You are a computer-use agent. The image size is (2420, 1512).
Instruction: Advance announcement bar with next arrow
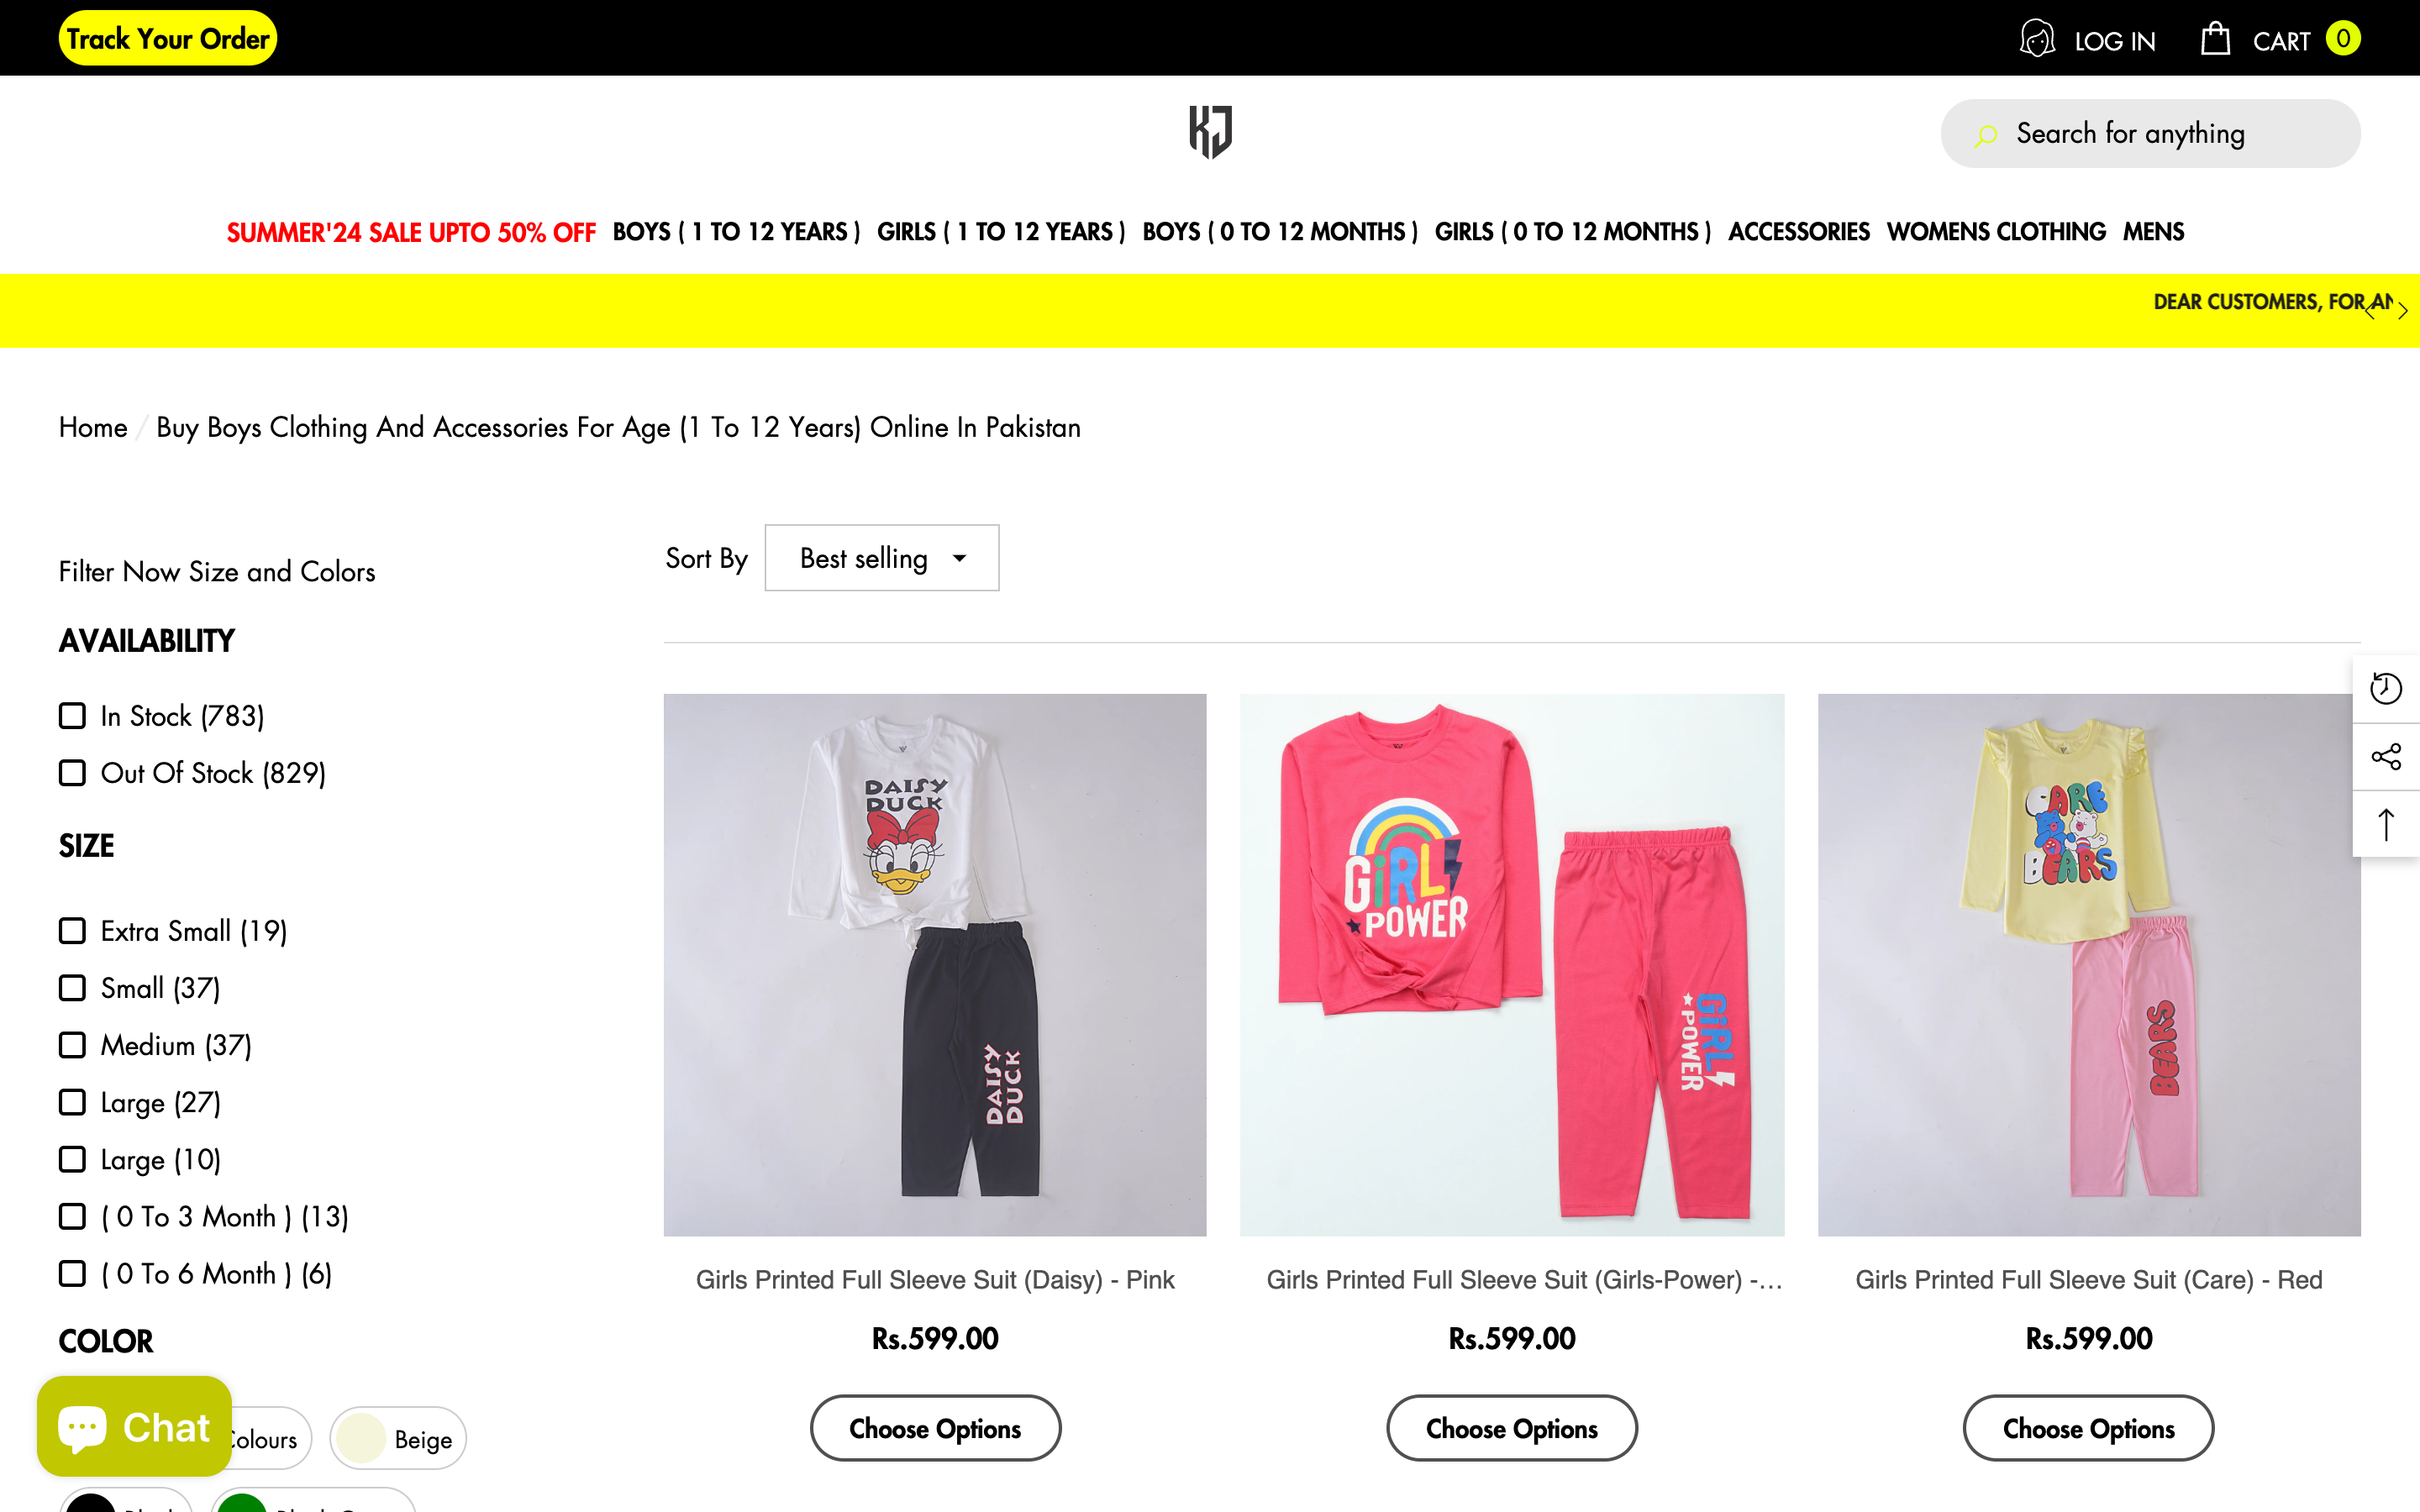(2402, 311)
